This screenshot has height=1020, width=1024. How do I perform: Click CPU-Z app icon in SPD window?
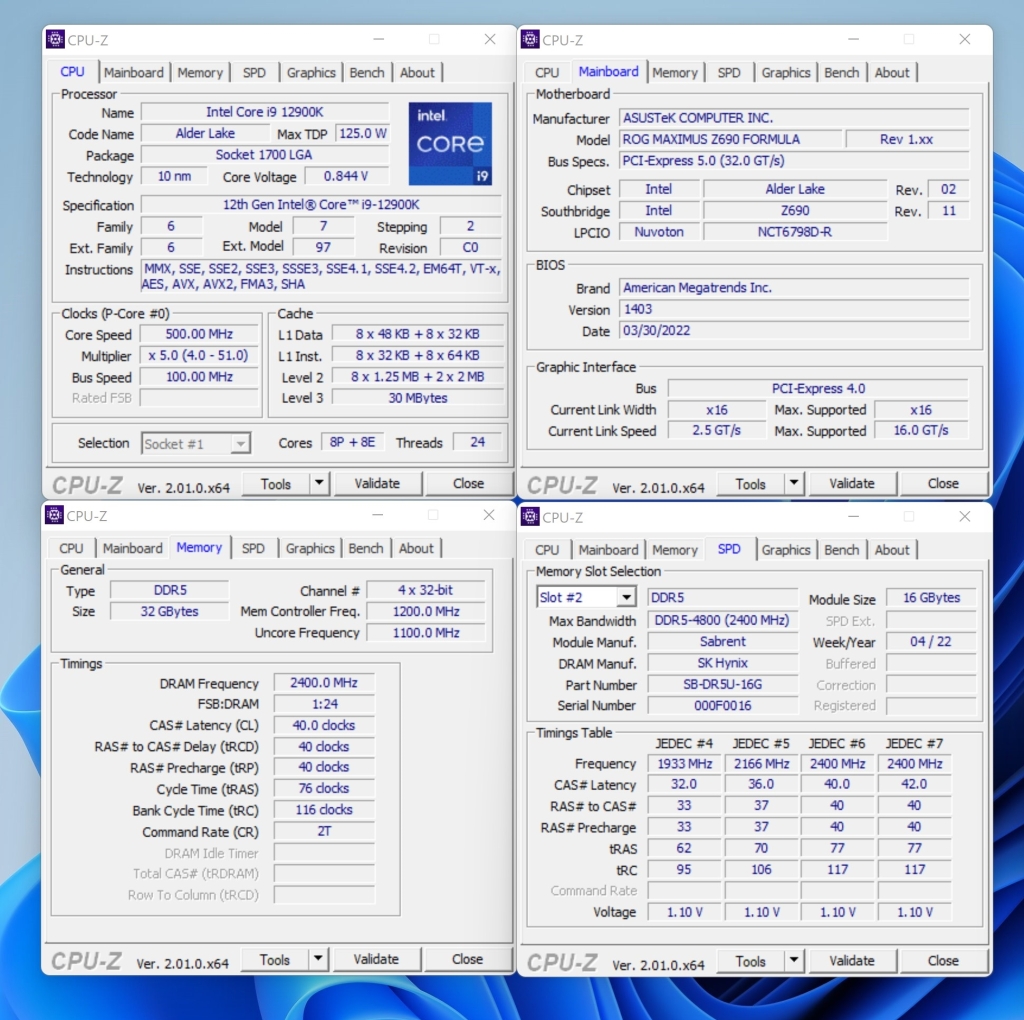point(530,517)
